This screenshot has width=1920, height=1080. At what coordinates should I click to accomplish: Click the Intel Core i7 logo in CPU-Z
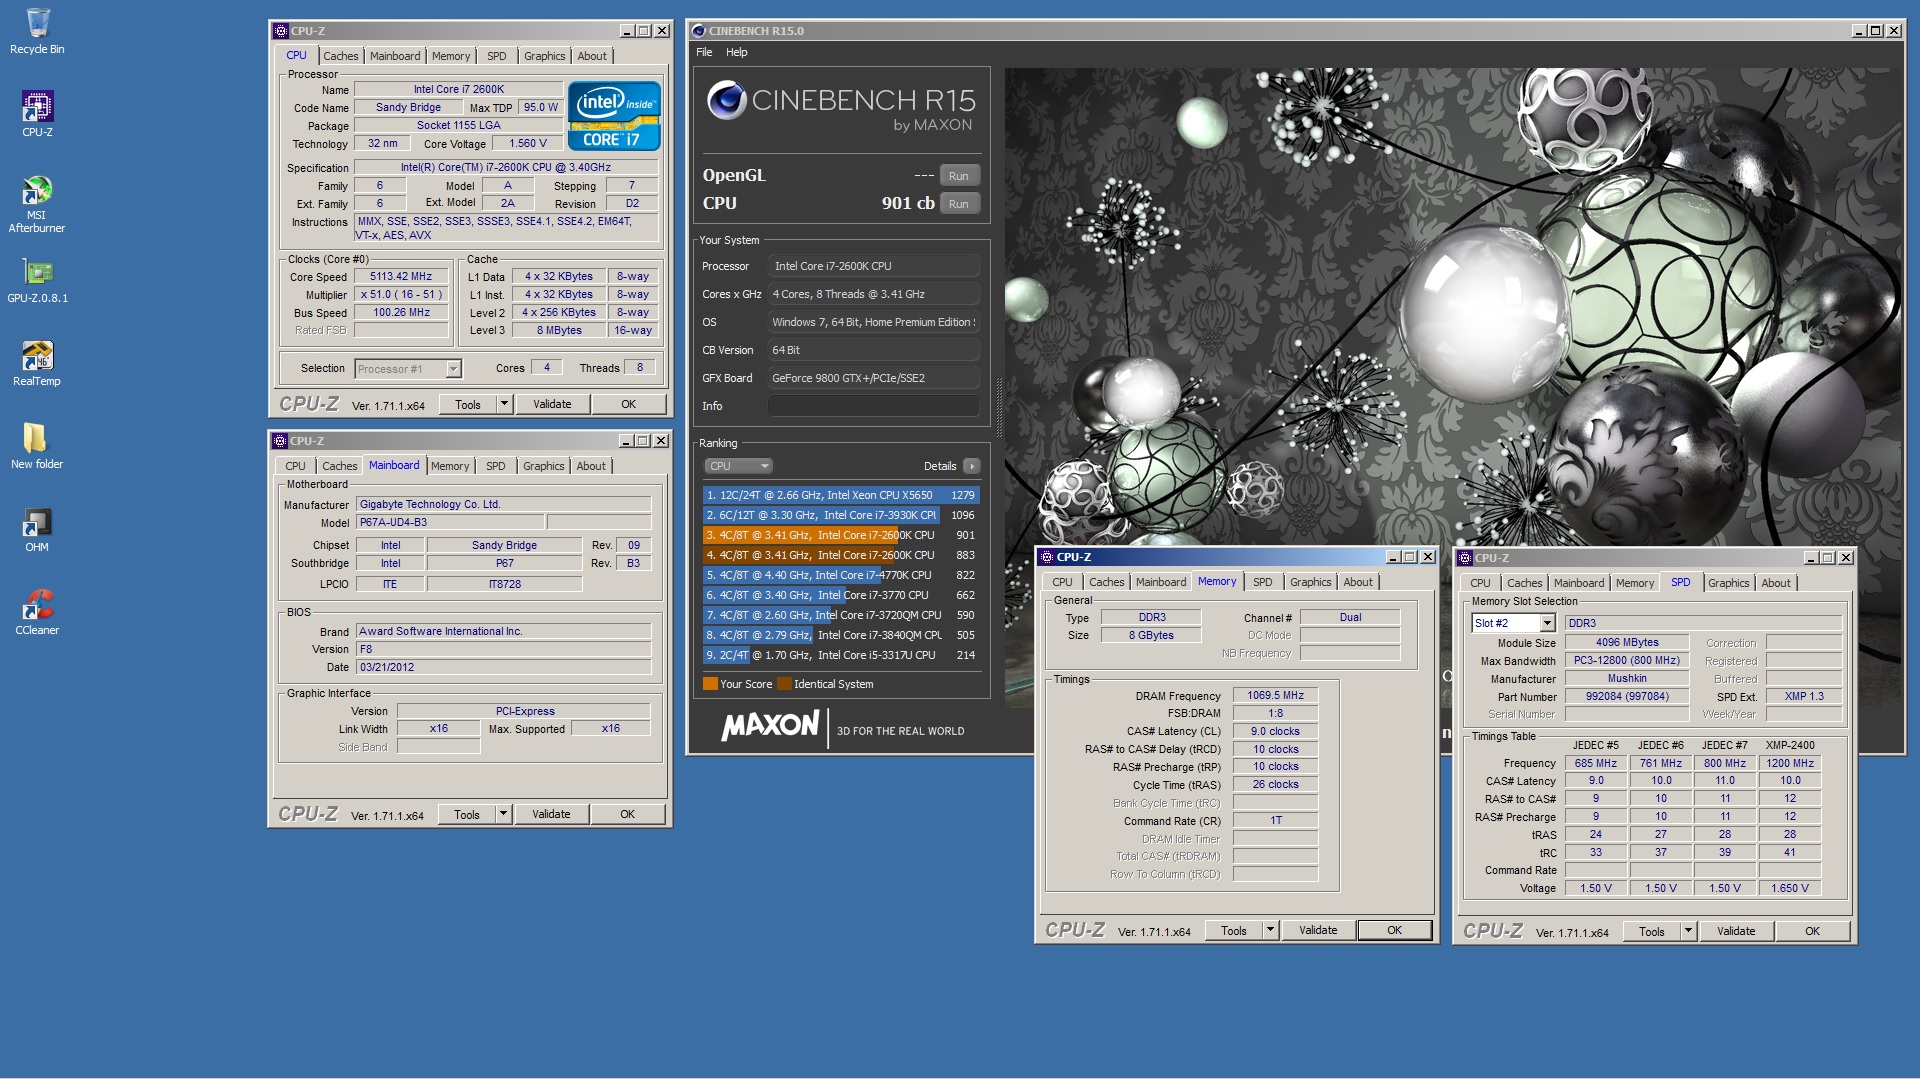tap(614, 116)
